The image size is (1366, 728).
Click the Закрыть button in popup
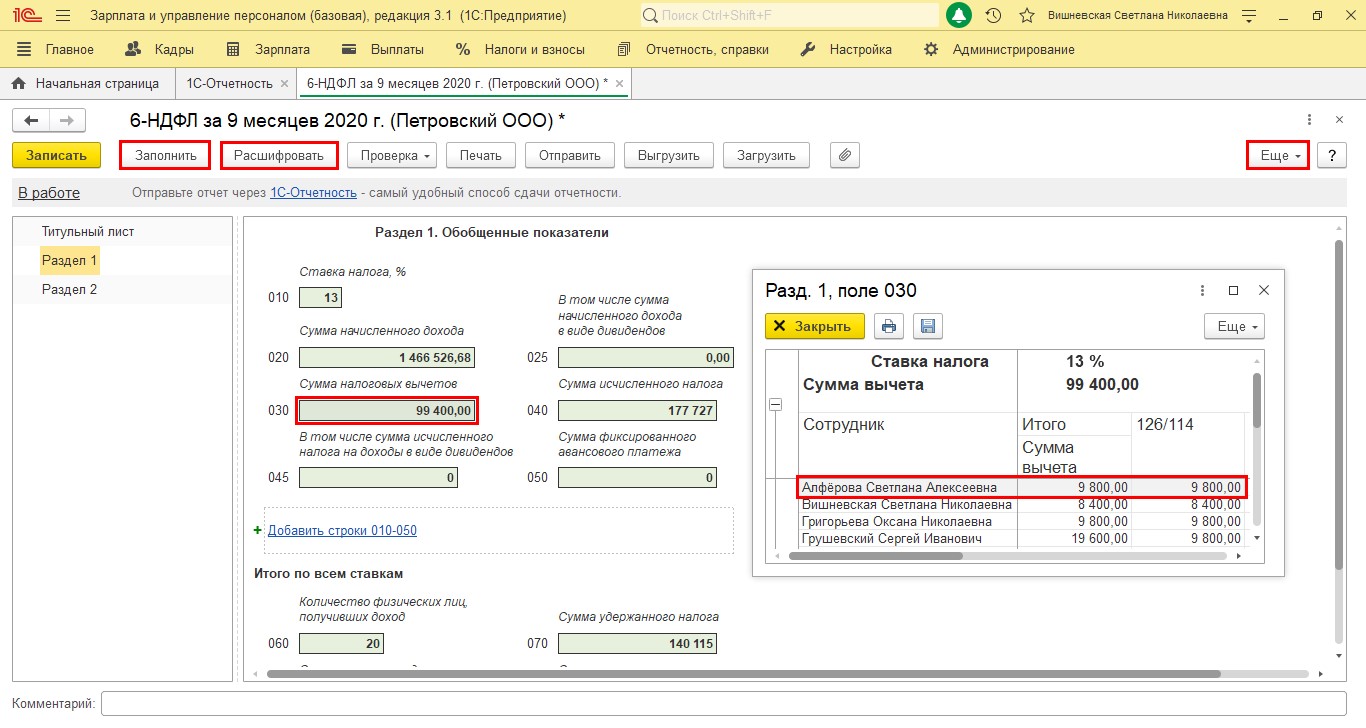pos(815,326)
